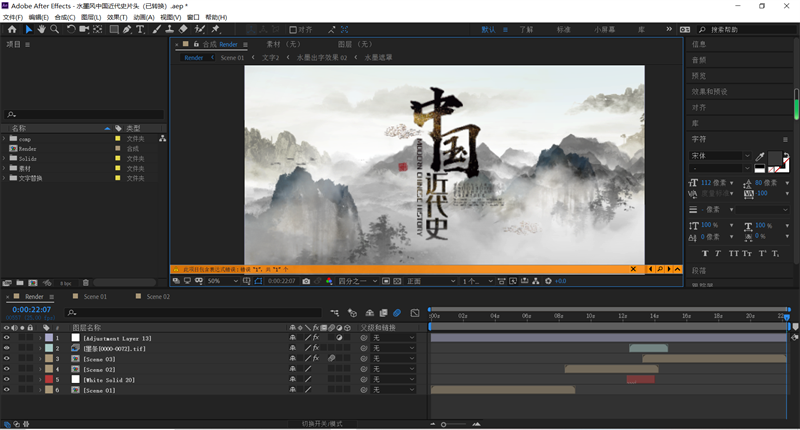The image size is (800, 430).
Task: Select the Eraser tool
Action: [183, 29]
